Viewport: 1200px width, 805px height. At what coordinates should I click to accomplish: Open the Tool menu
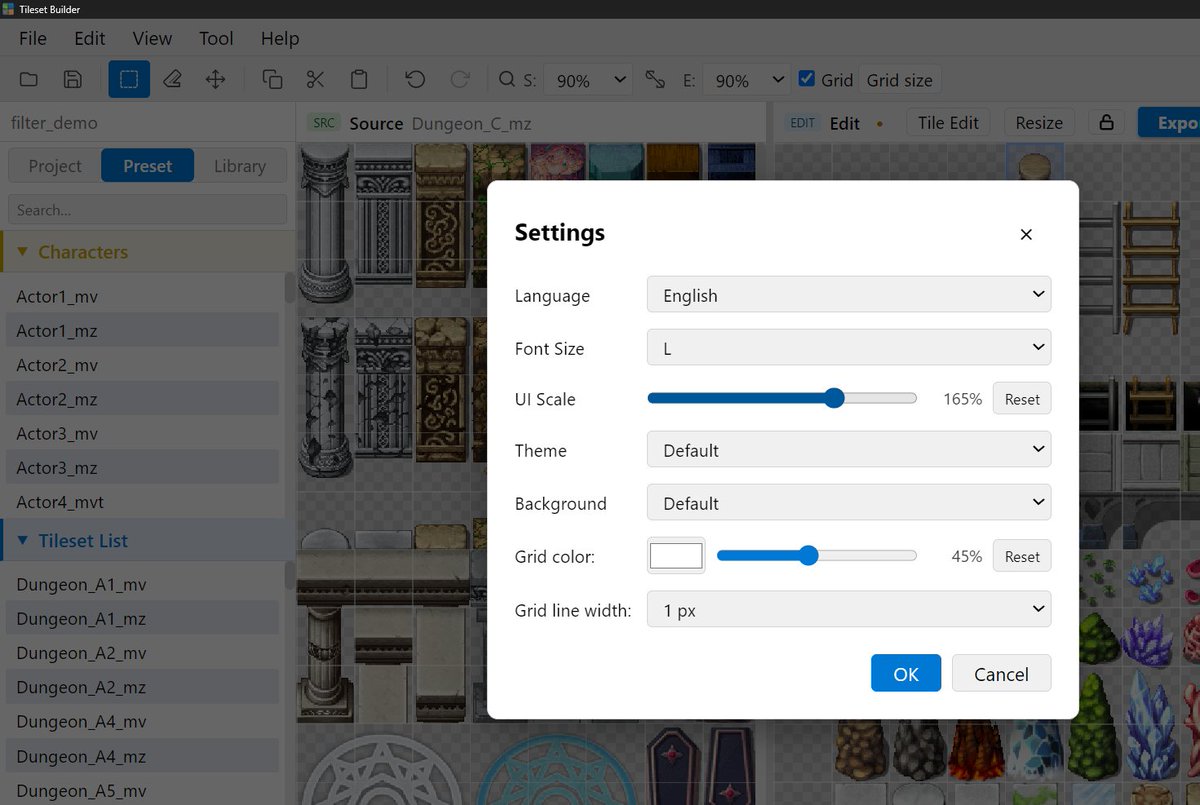[216, 38]
